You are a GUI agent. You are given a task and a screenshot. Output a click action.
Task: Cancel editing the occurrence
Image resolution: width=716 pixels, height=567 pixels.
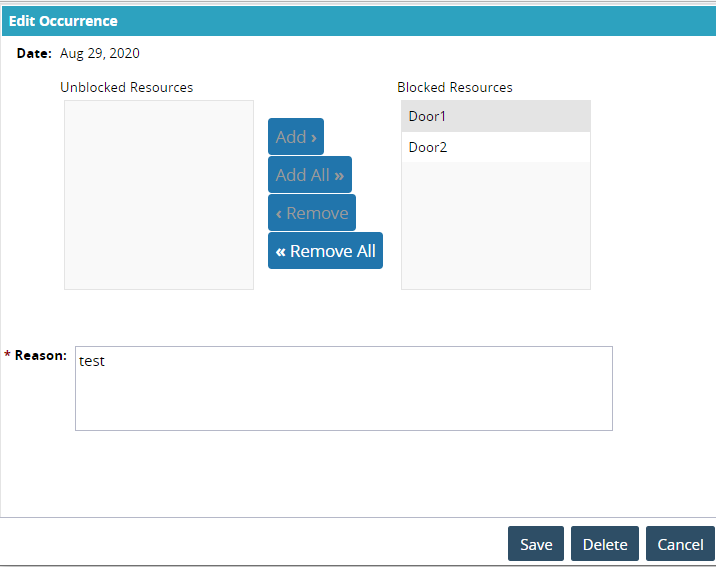point(680,544)
